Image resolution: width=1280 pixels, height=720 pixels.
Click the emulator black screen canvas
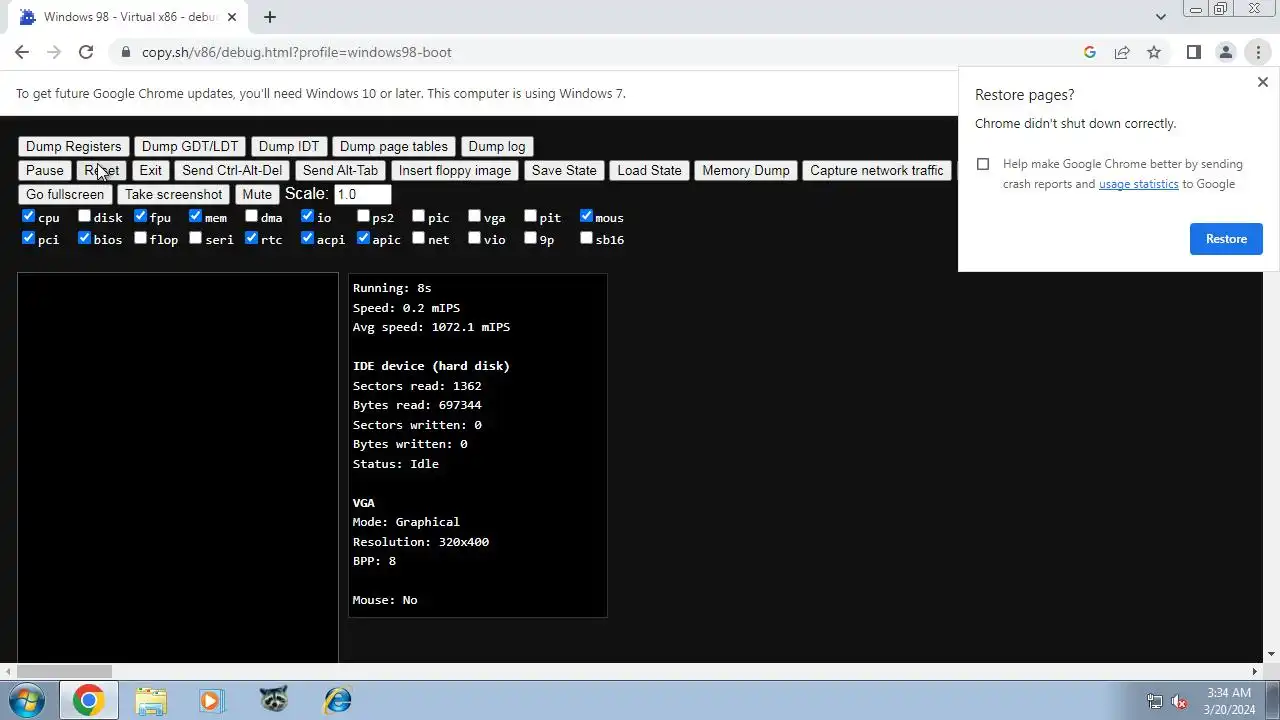pos(178,468)
